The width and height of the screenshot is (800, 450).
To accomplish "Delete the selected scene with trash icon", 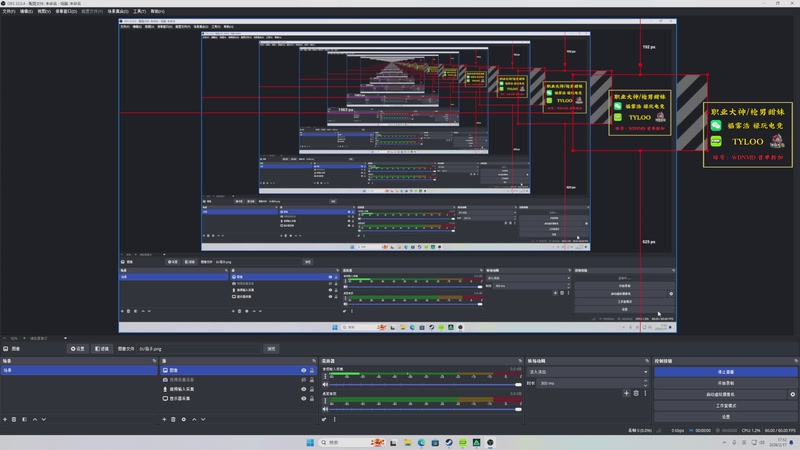I will click(14, 419).
